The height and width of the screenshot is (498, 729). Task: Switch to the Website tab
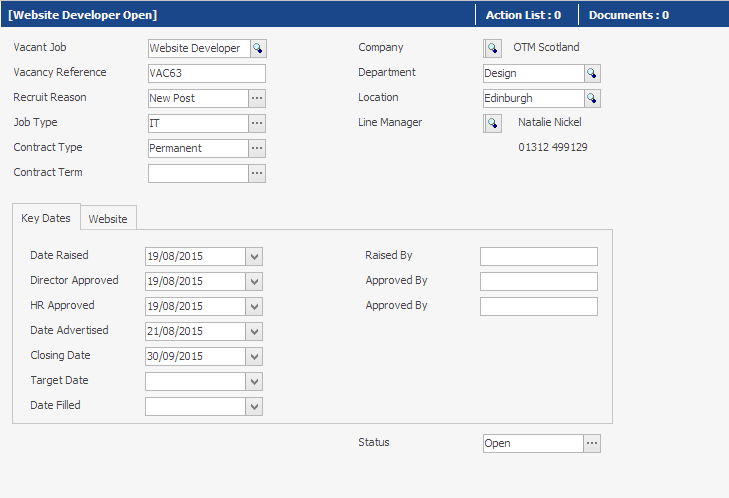pyautogui.click(x=108, y=218)
